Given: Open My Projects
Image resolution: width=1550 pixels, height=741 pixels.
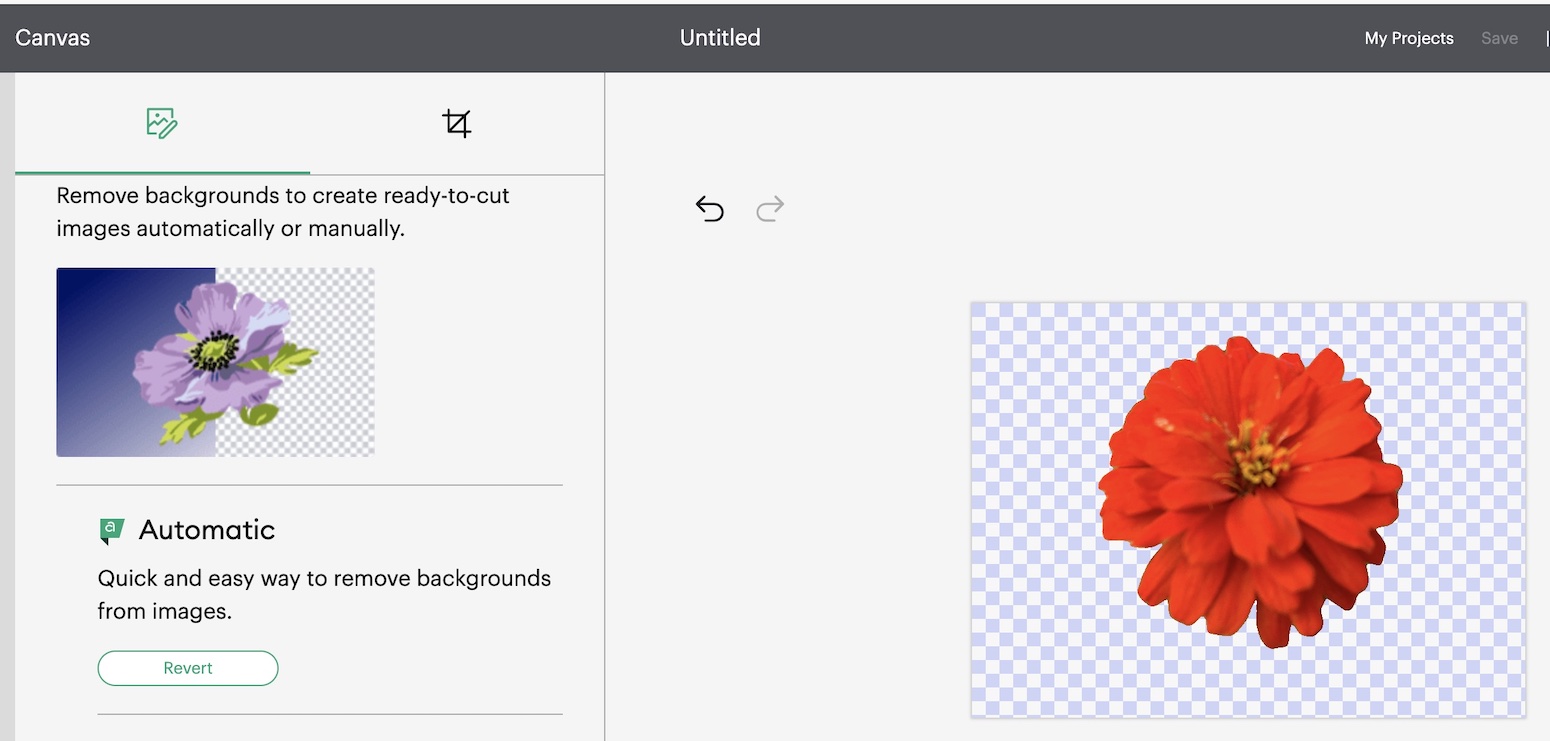Looking at the screenshot, I should coord(1409,38).
